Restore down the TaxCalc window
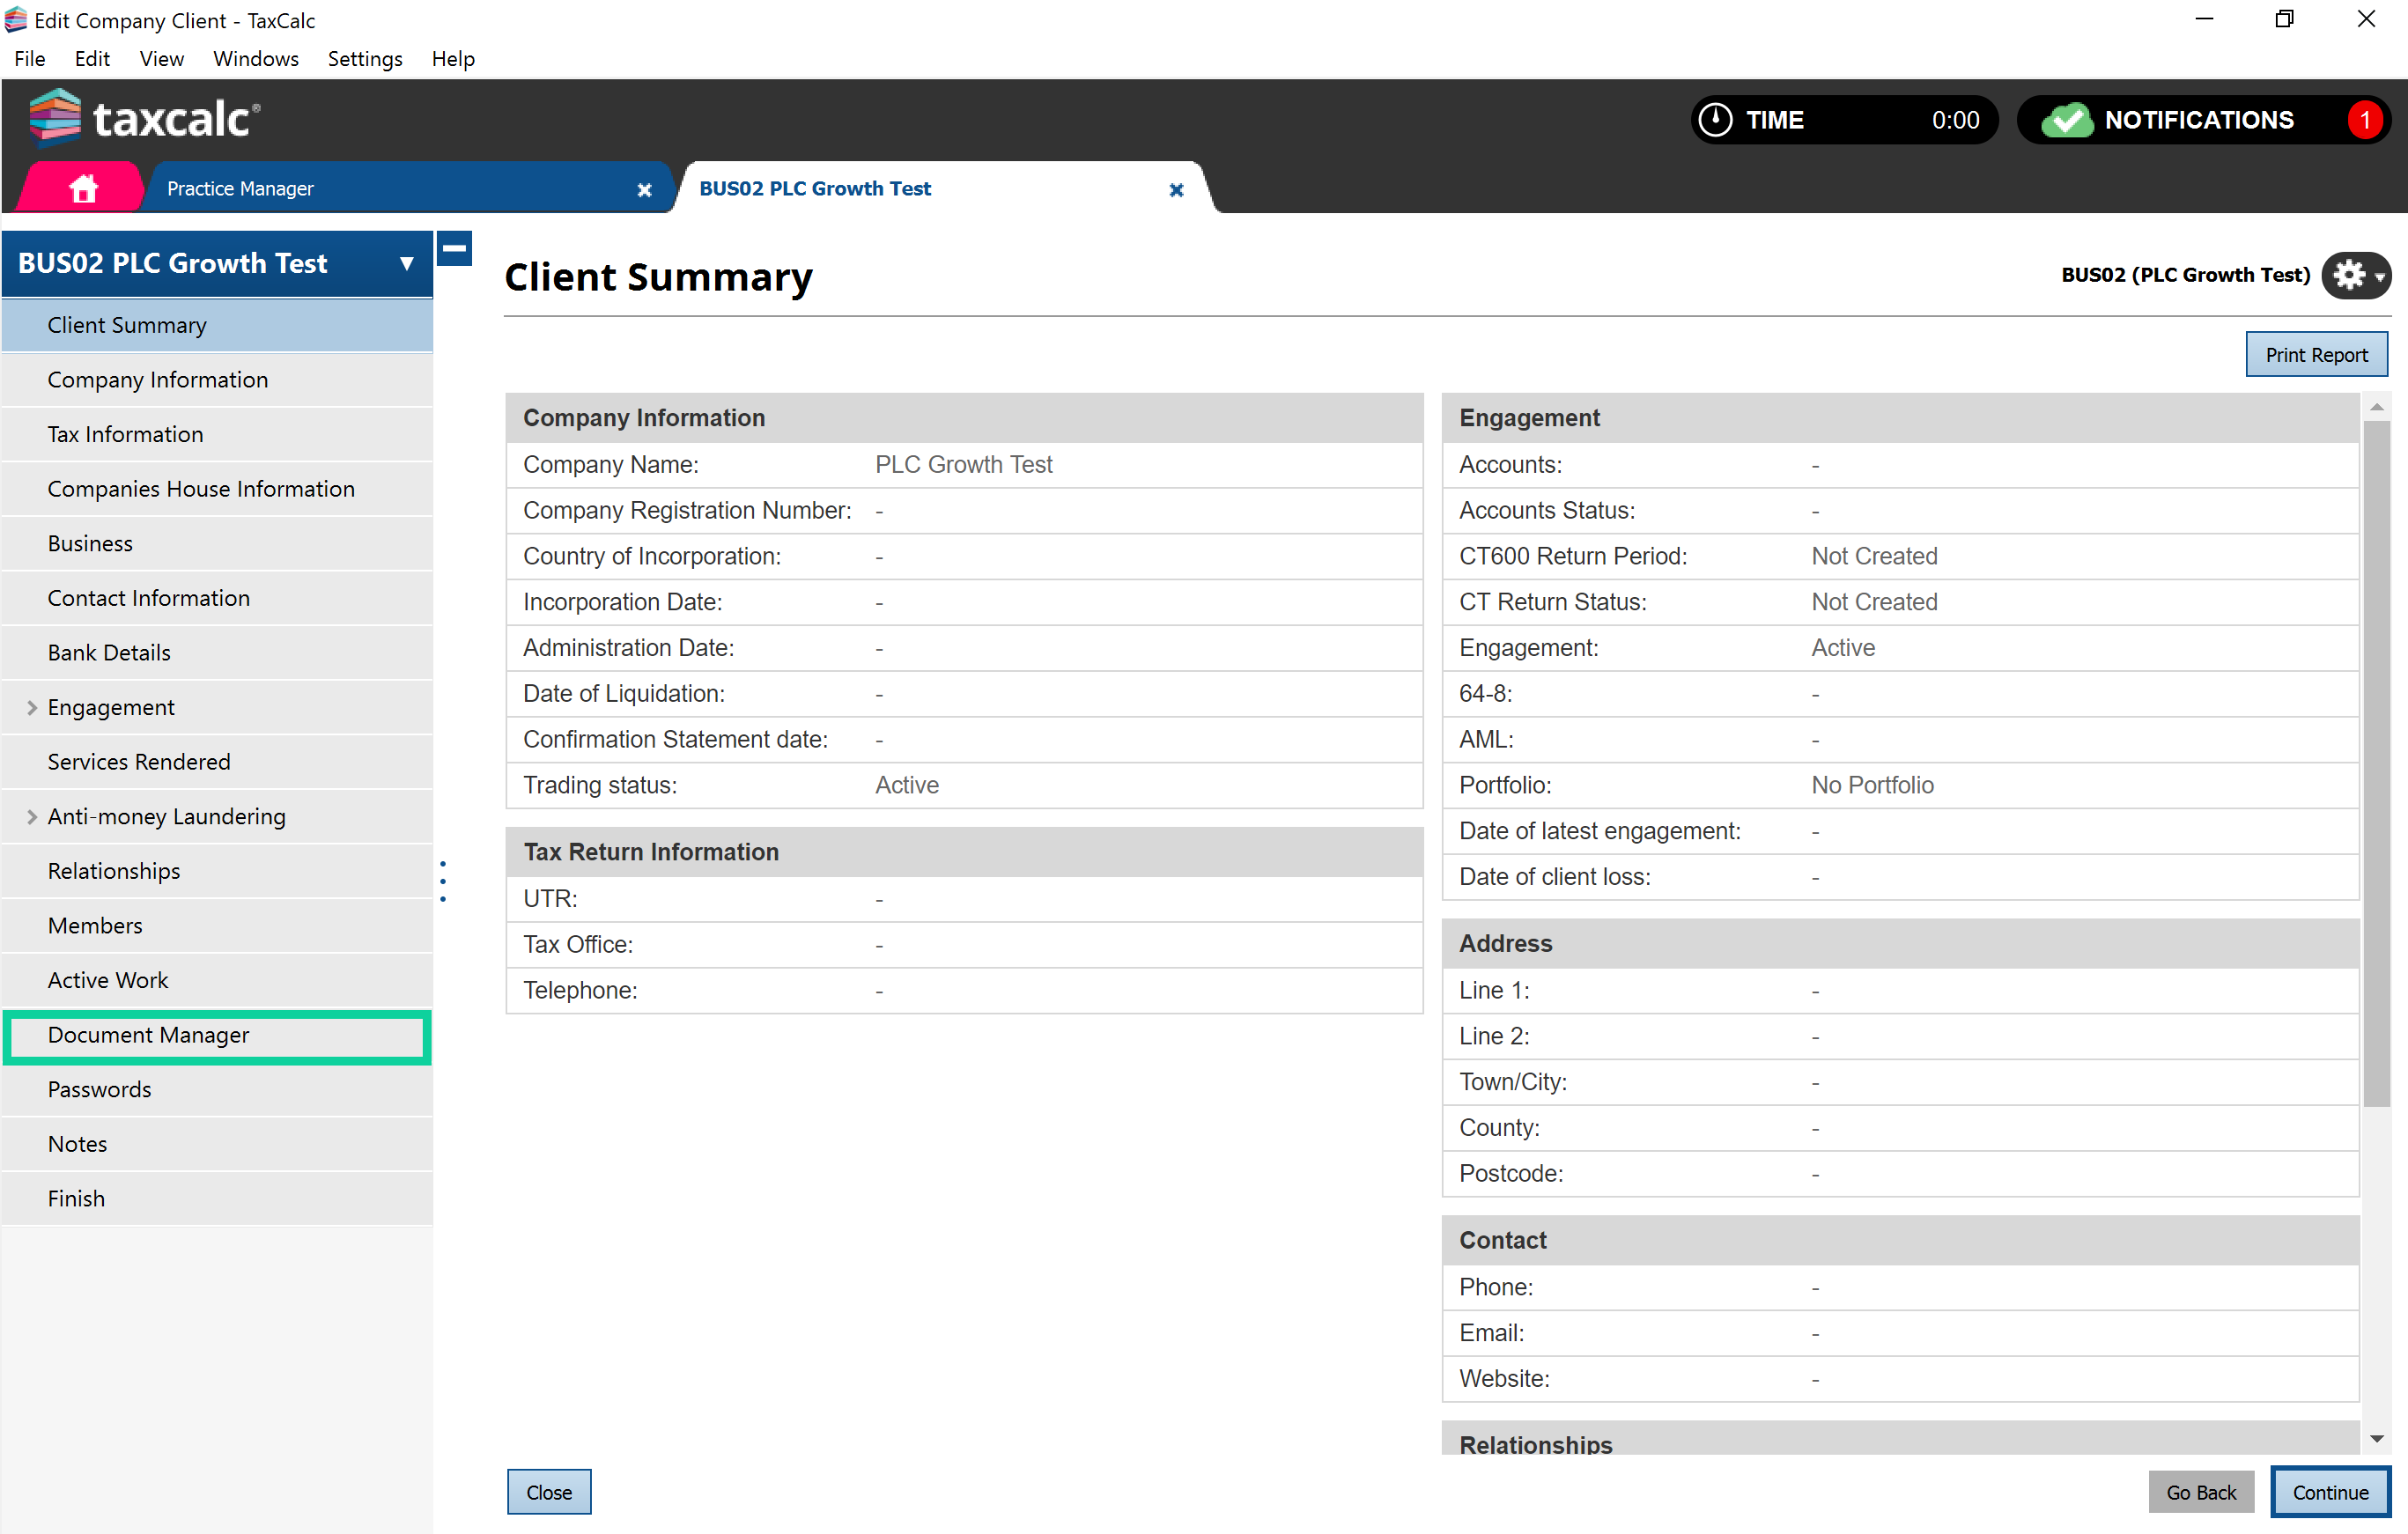 (2285, 20)
